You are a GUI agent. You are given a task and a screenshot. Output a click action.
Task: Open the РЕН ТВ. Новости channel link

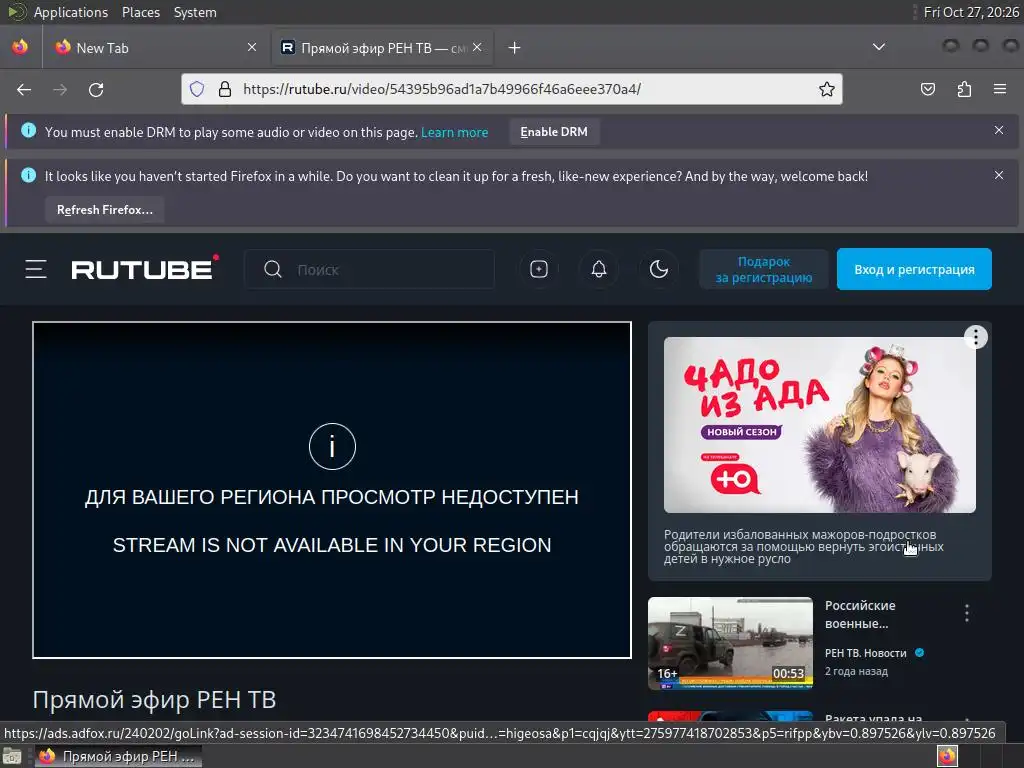(866, 653)
